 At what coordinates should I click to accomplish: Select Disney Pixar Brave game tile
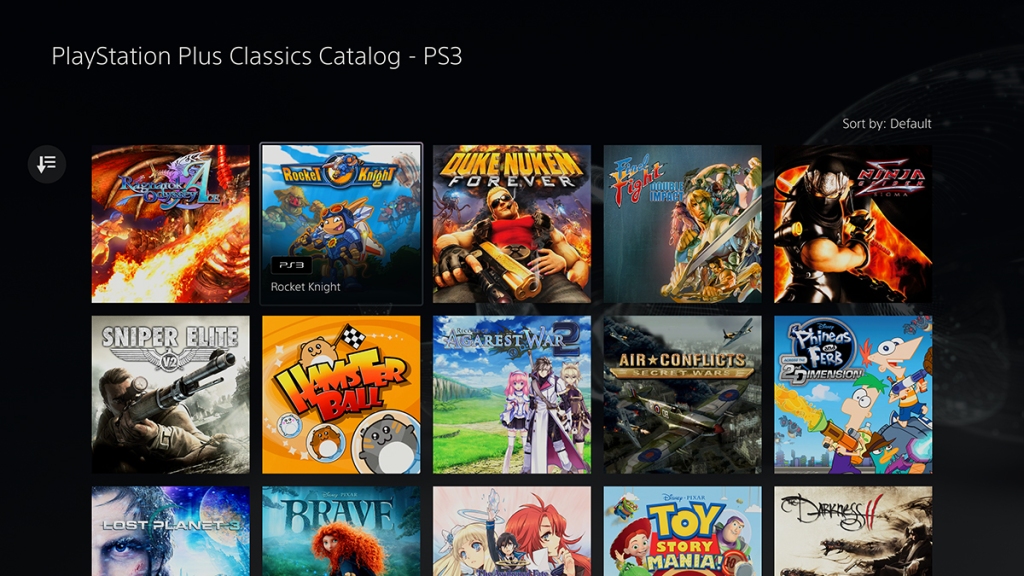[x=341, y=531]
